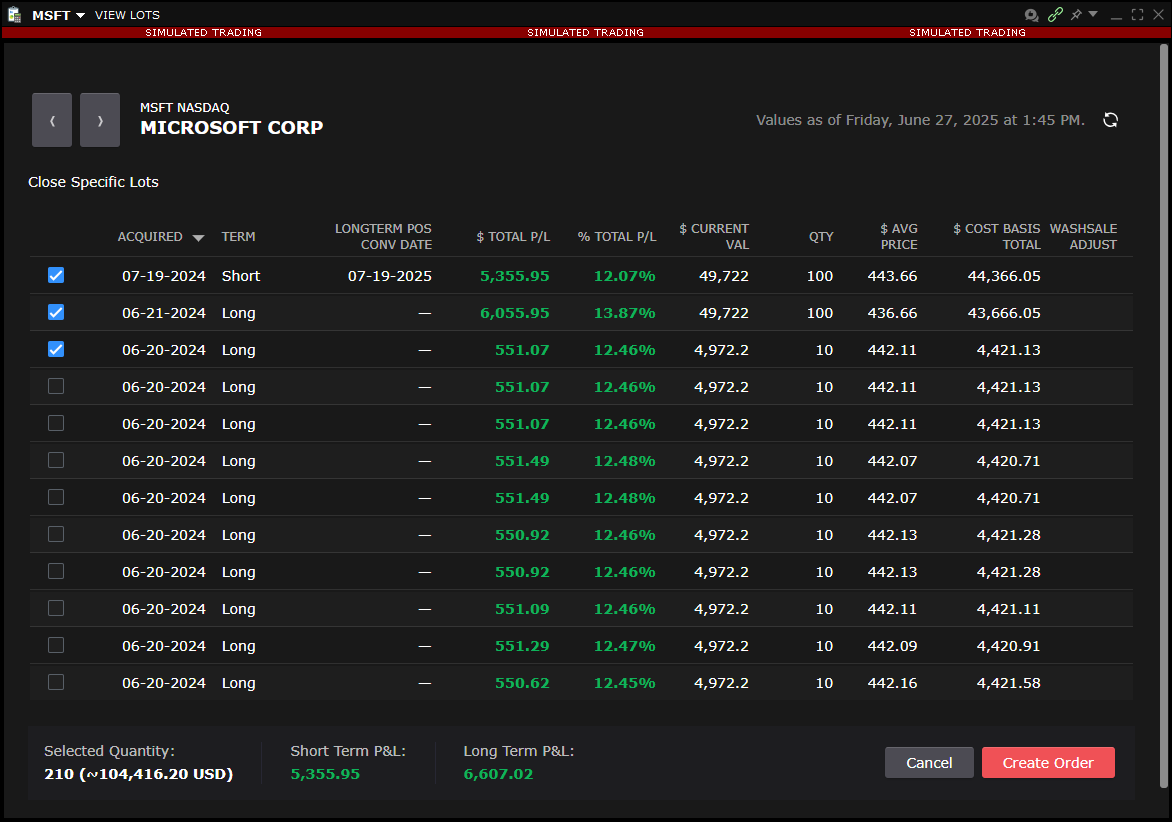The height and width of the screenshot is (822, 1172).
Task: Click the Short Term P&L 5,355.95 summary value
Action: coord(325,774)
